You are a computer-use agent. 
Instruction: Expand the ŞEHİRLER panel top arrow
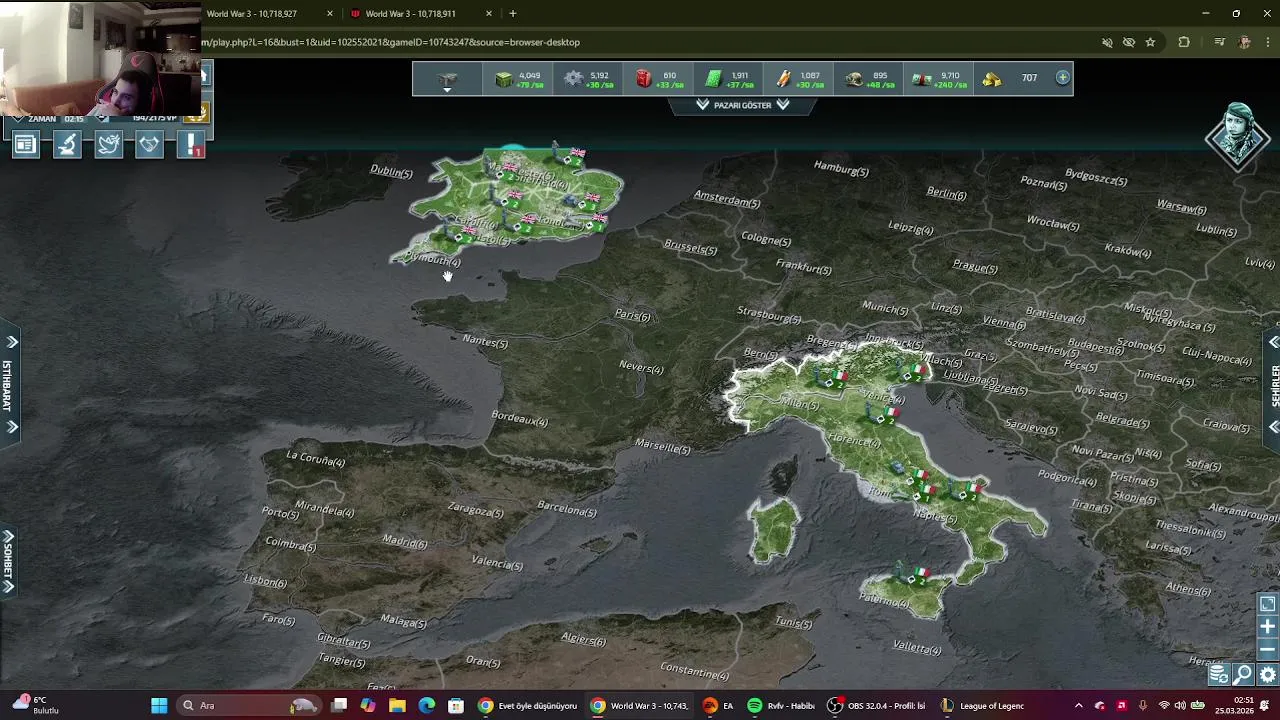coord(1273,342)
